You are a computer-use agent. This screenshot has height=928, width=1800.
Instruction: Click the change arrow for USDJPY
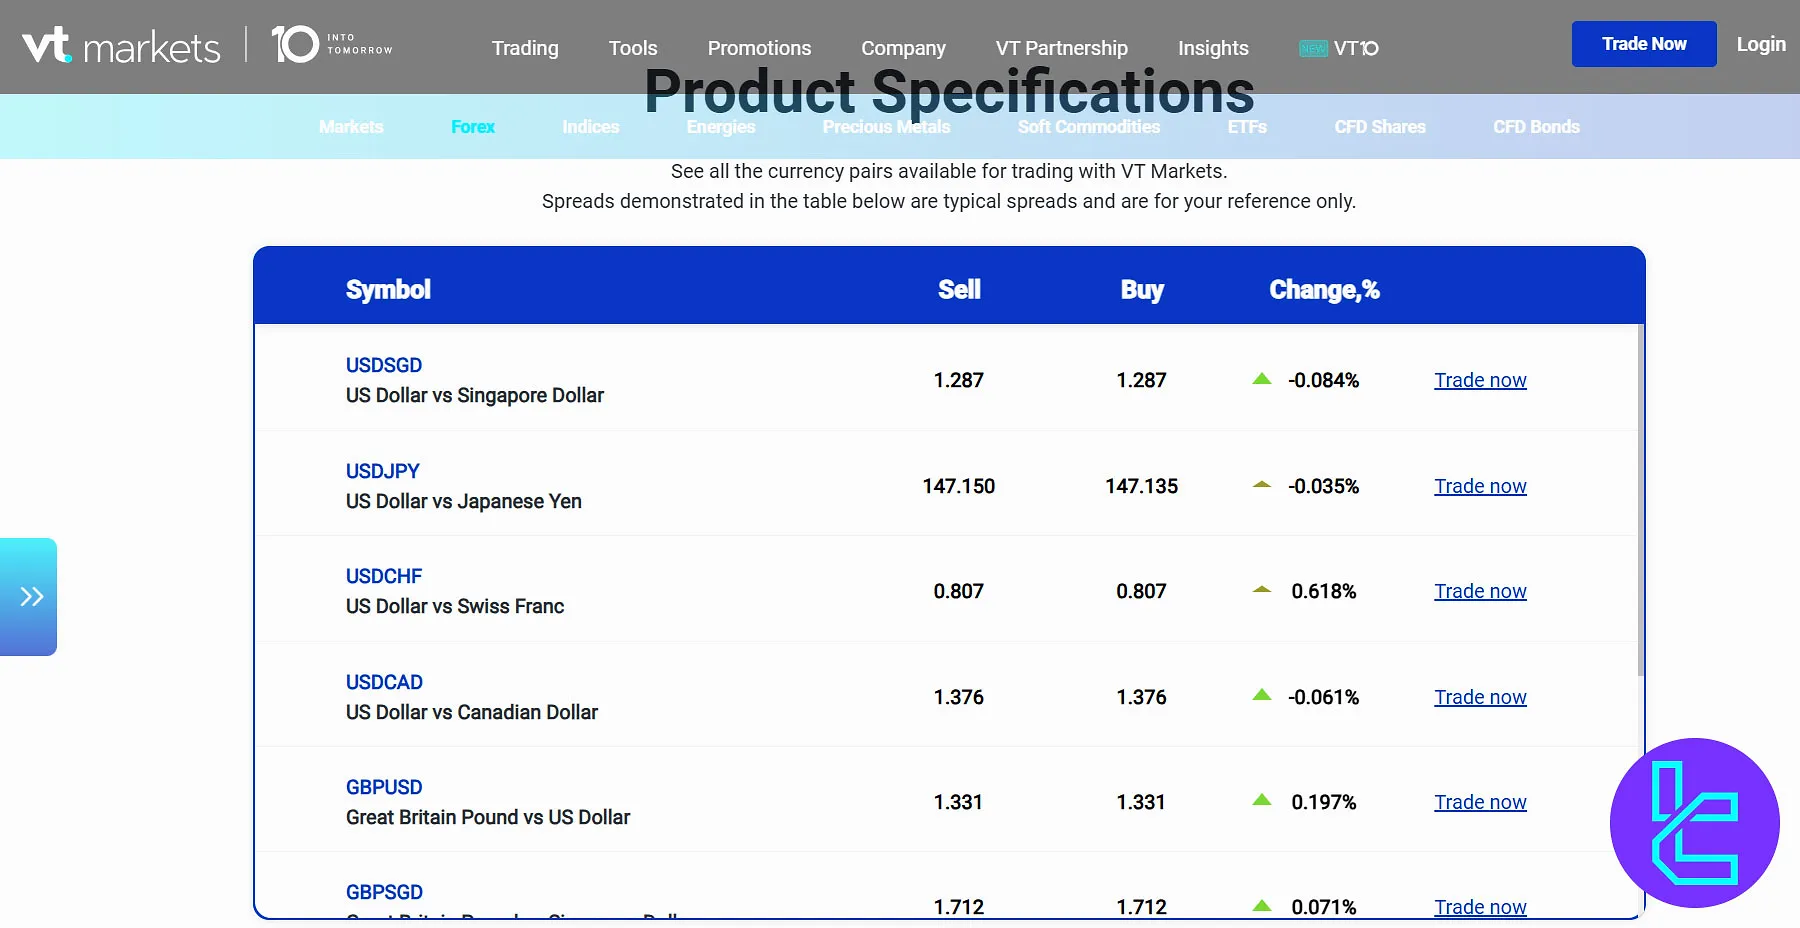click(x=1262, y=484)
